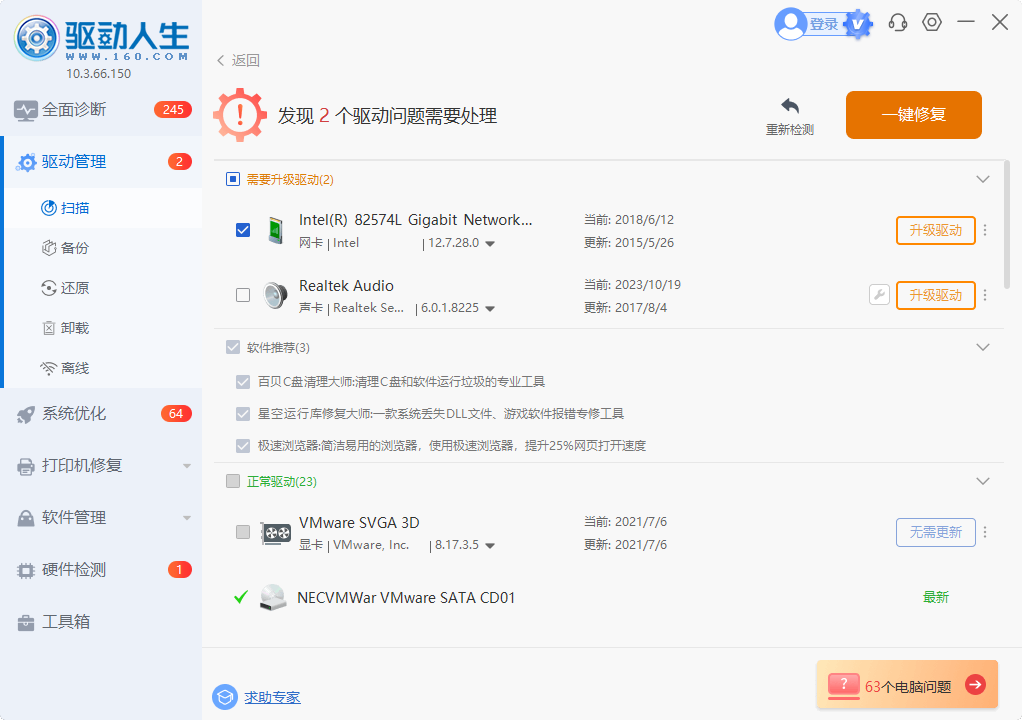Click 升级驱动 for Realtek Audio
This screenshot has width=1022, height=720.
pos(936,295)
